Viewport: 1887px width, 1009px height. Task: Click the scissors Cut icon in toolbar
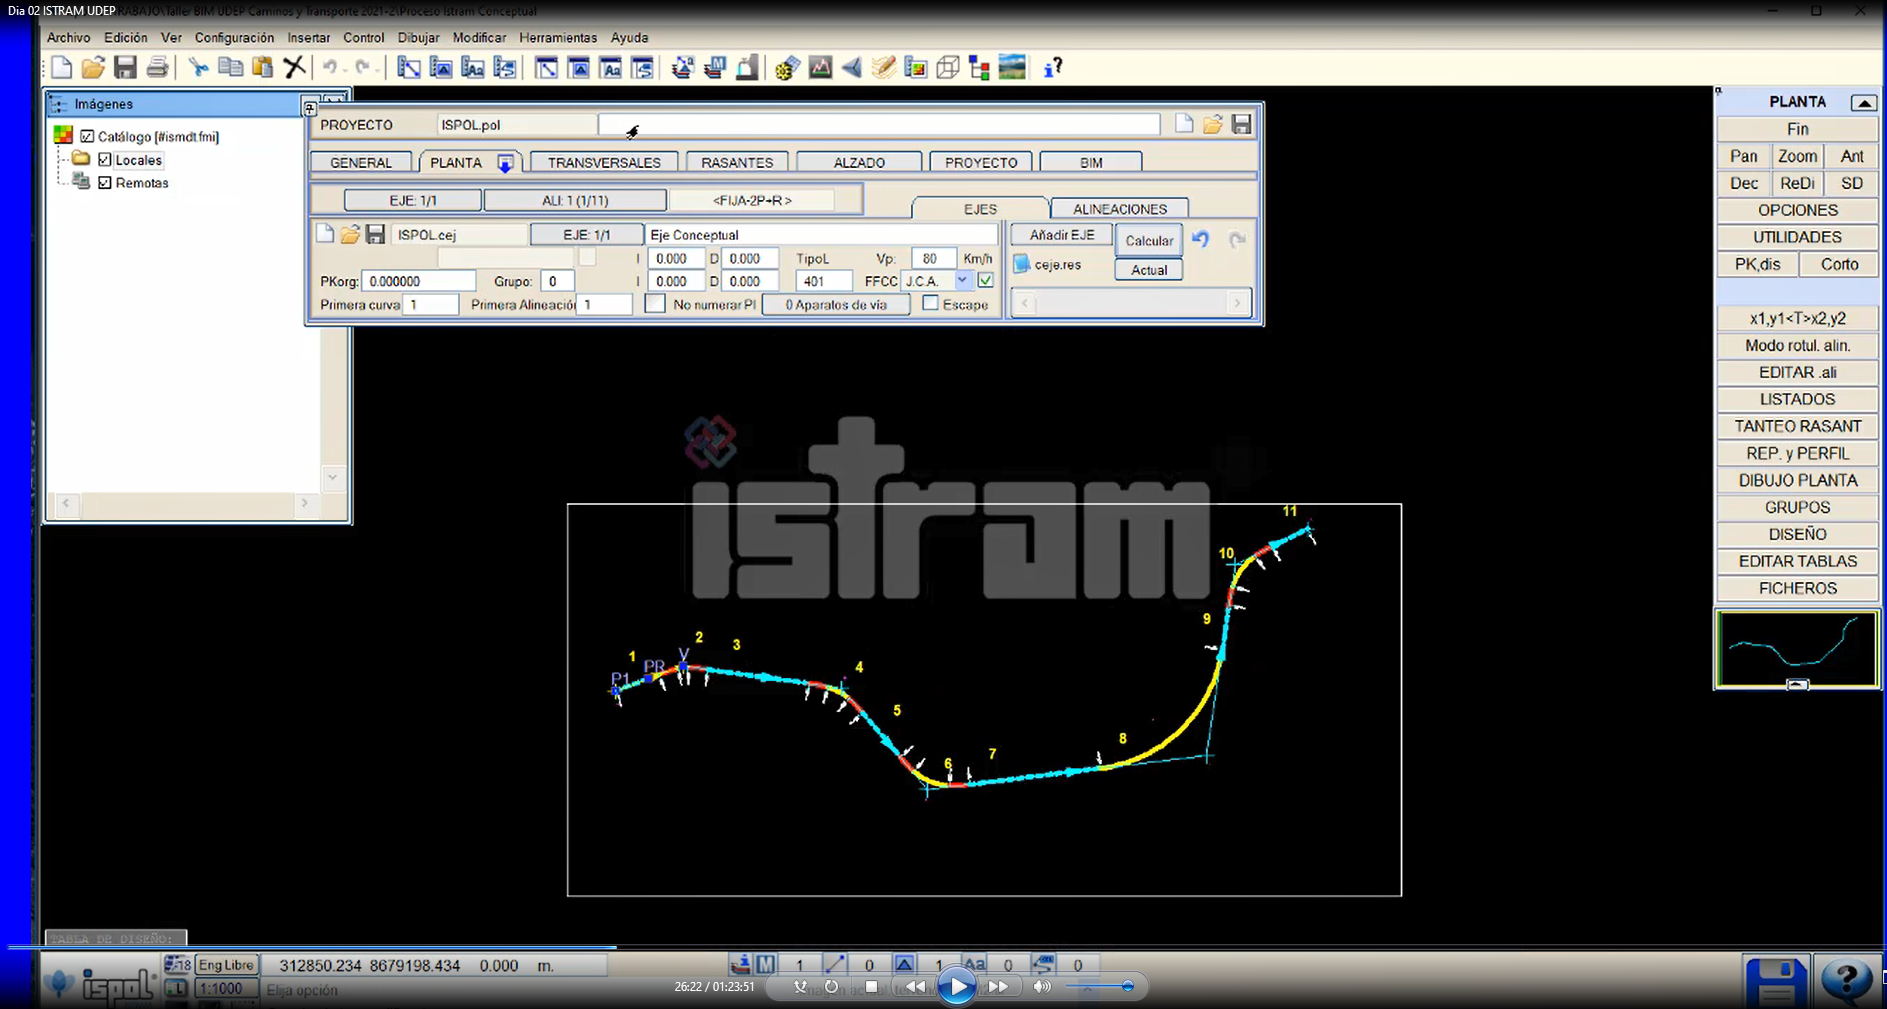(x=198, y=68)
